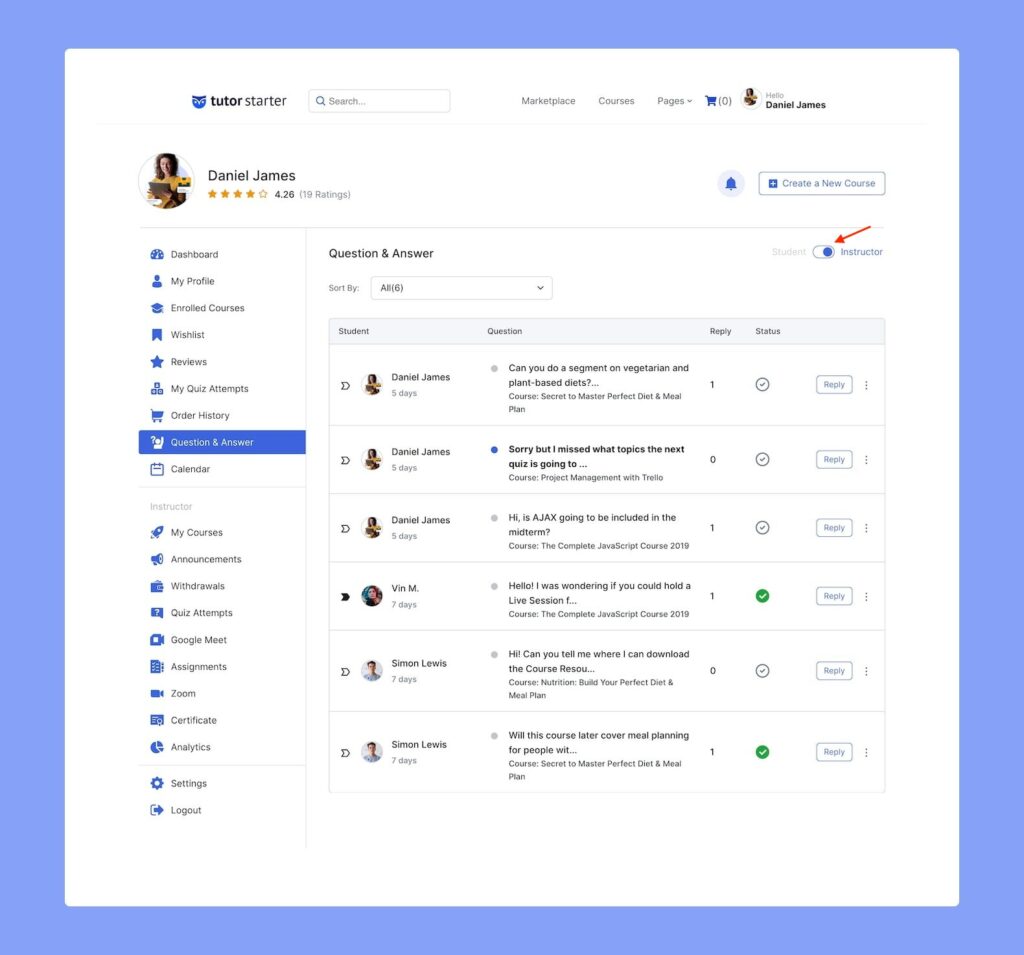Image resolution: width=1024 pixels, height=955 pixels.
Task: Open the shopping cart icon
Action: click(711, 101)
